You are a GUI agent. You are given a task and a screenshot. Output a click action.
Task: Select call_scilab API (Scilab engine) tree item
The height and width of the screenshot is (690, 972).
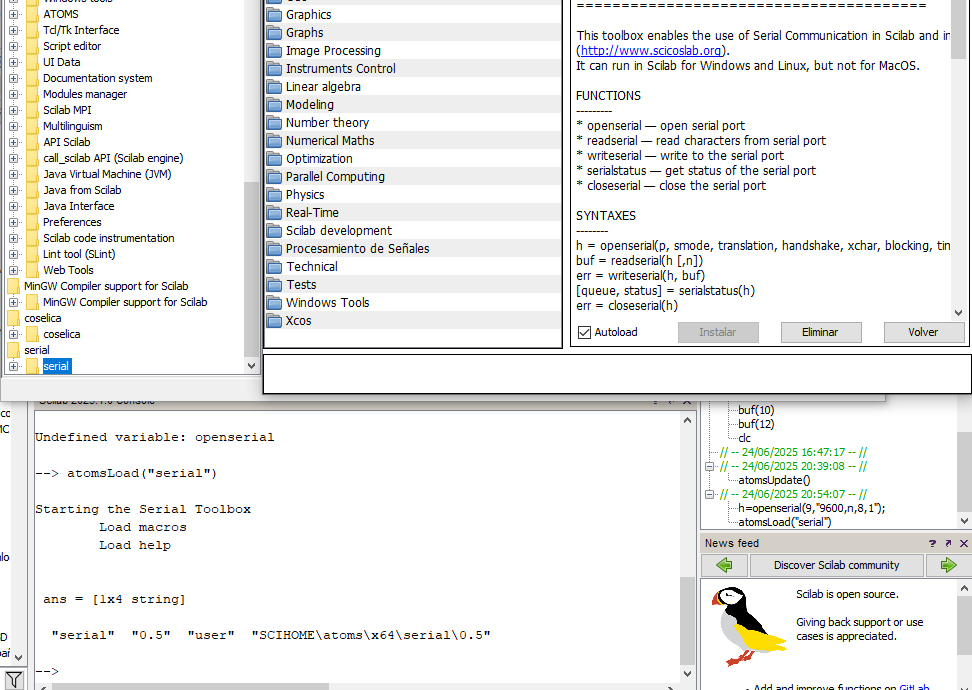coord(113,158)
